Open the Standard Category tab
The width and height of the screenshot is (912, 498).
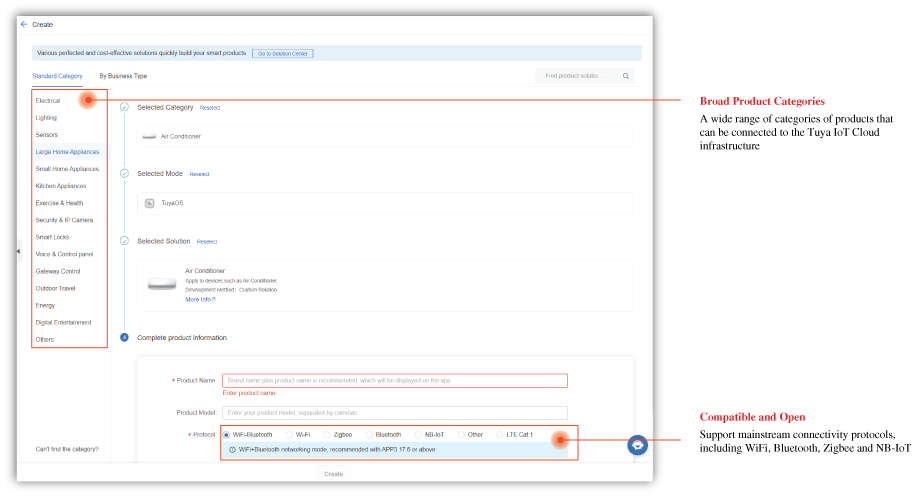point(57,76)
